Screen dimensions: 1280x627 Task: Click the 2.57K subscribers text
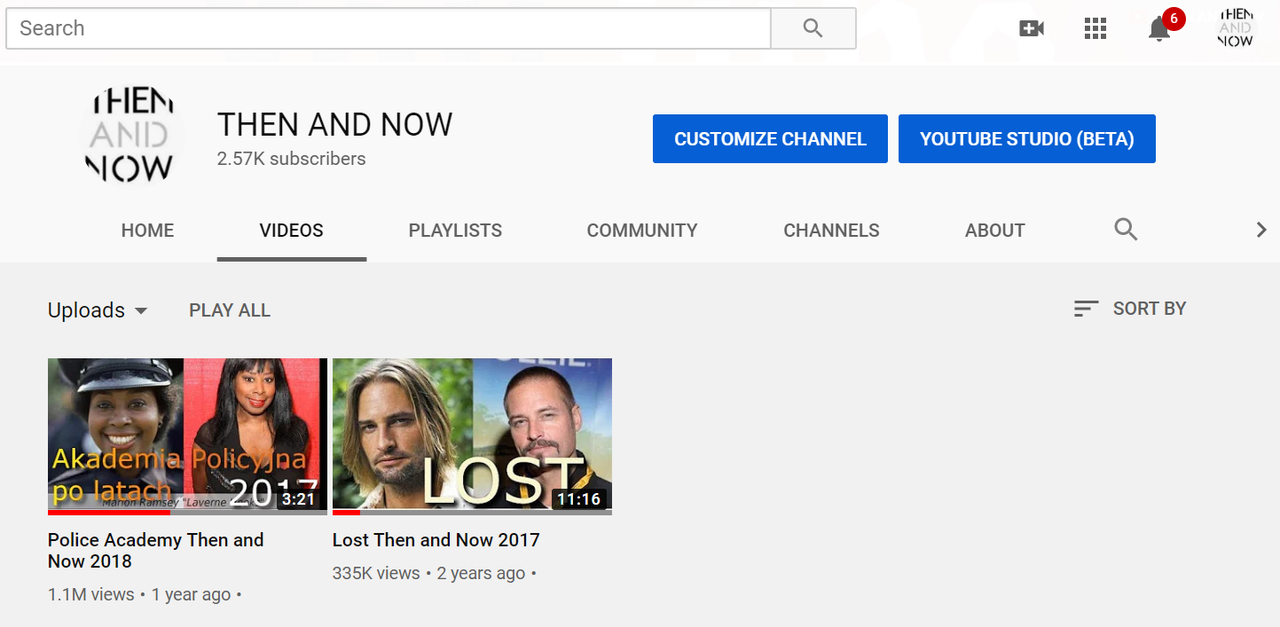click(291, 158)
